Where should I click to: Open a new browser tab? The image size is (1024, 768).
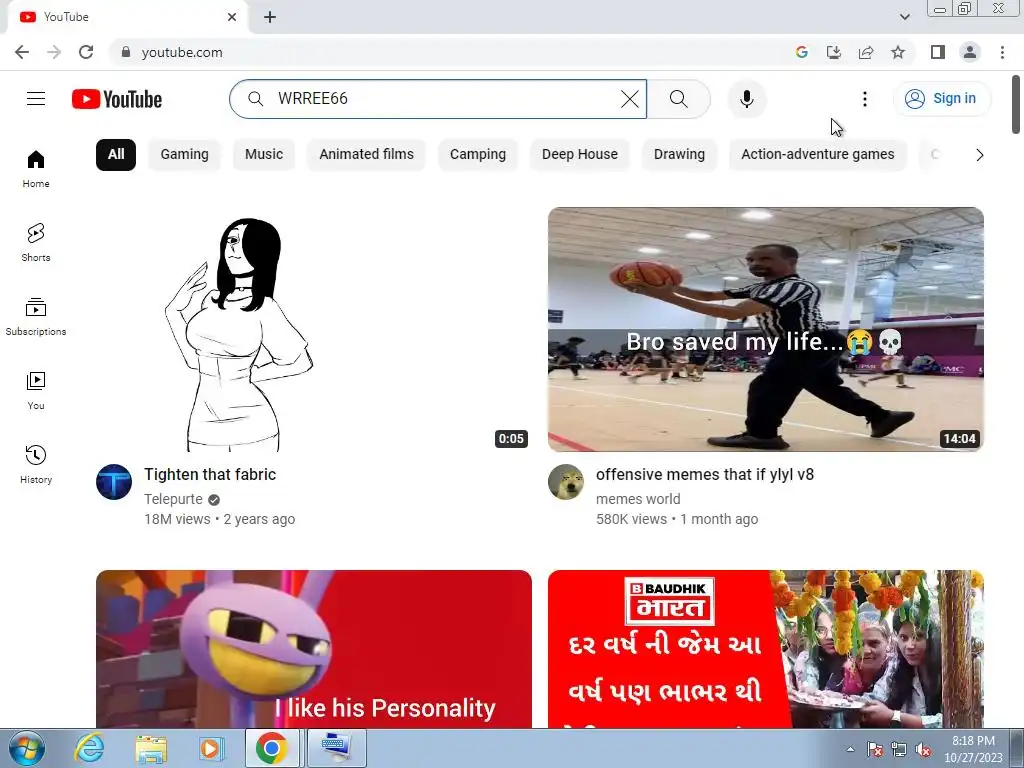point(270,17)
